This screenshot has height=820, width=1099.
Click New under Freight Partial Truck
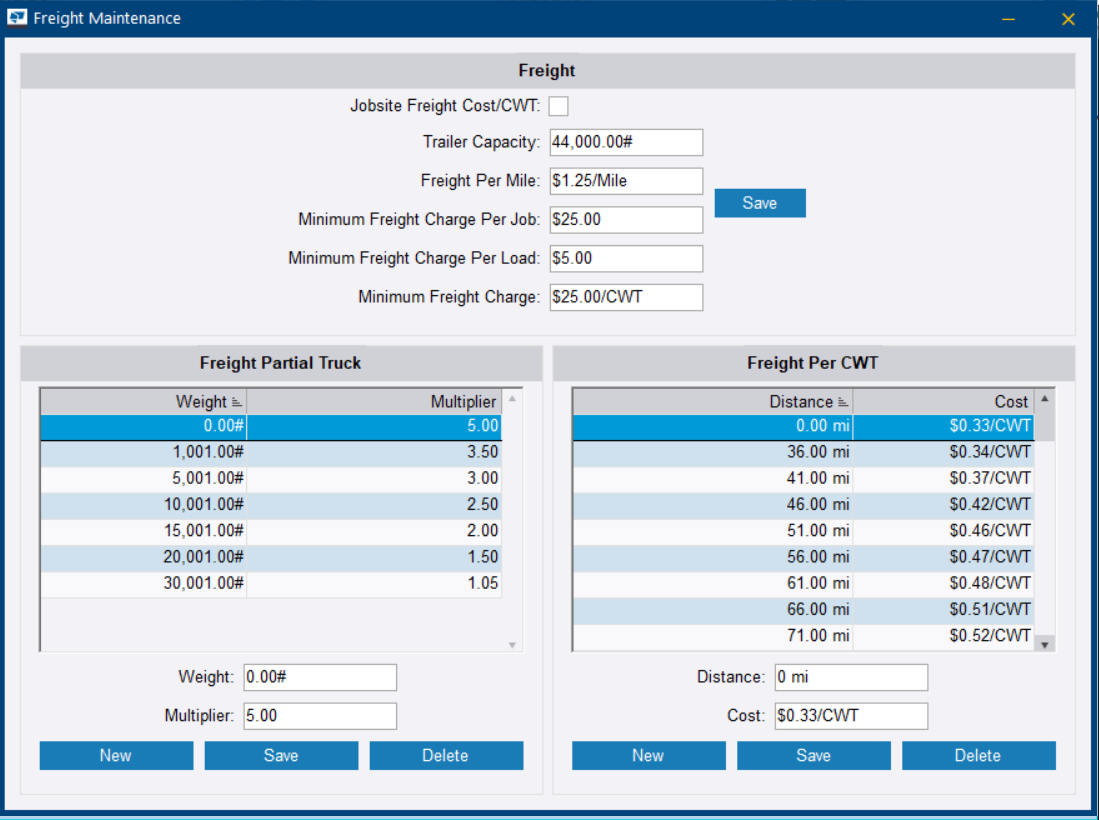pos(116,756)
